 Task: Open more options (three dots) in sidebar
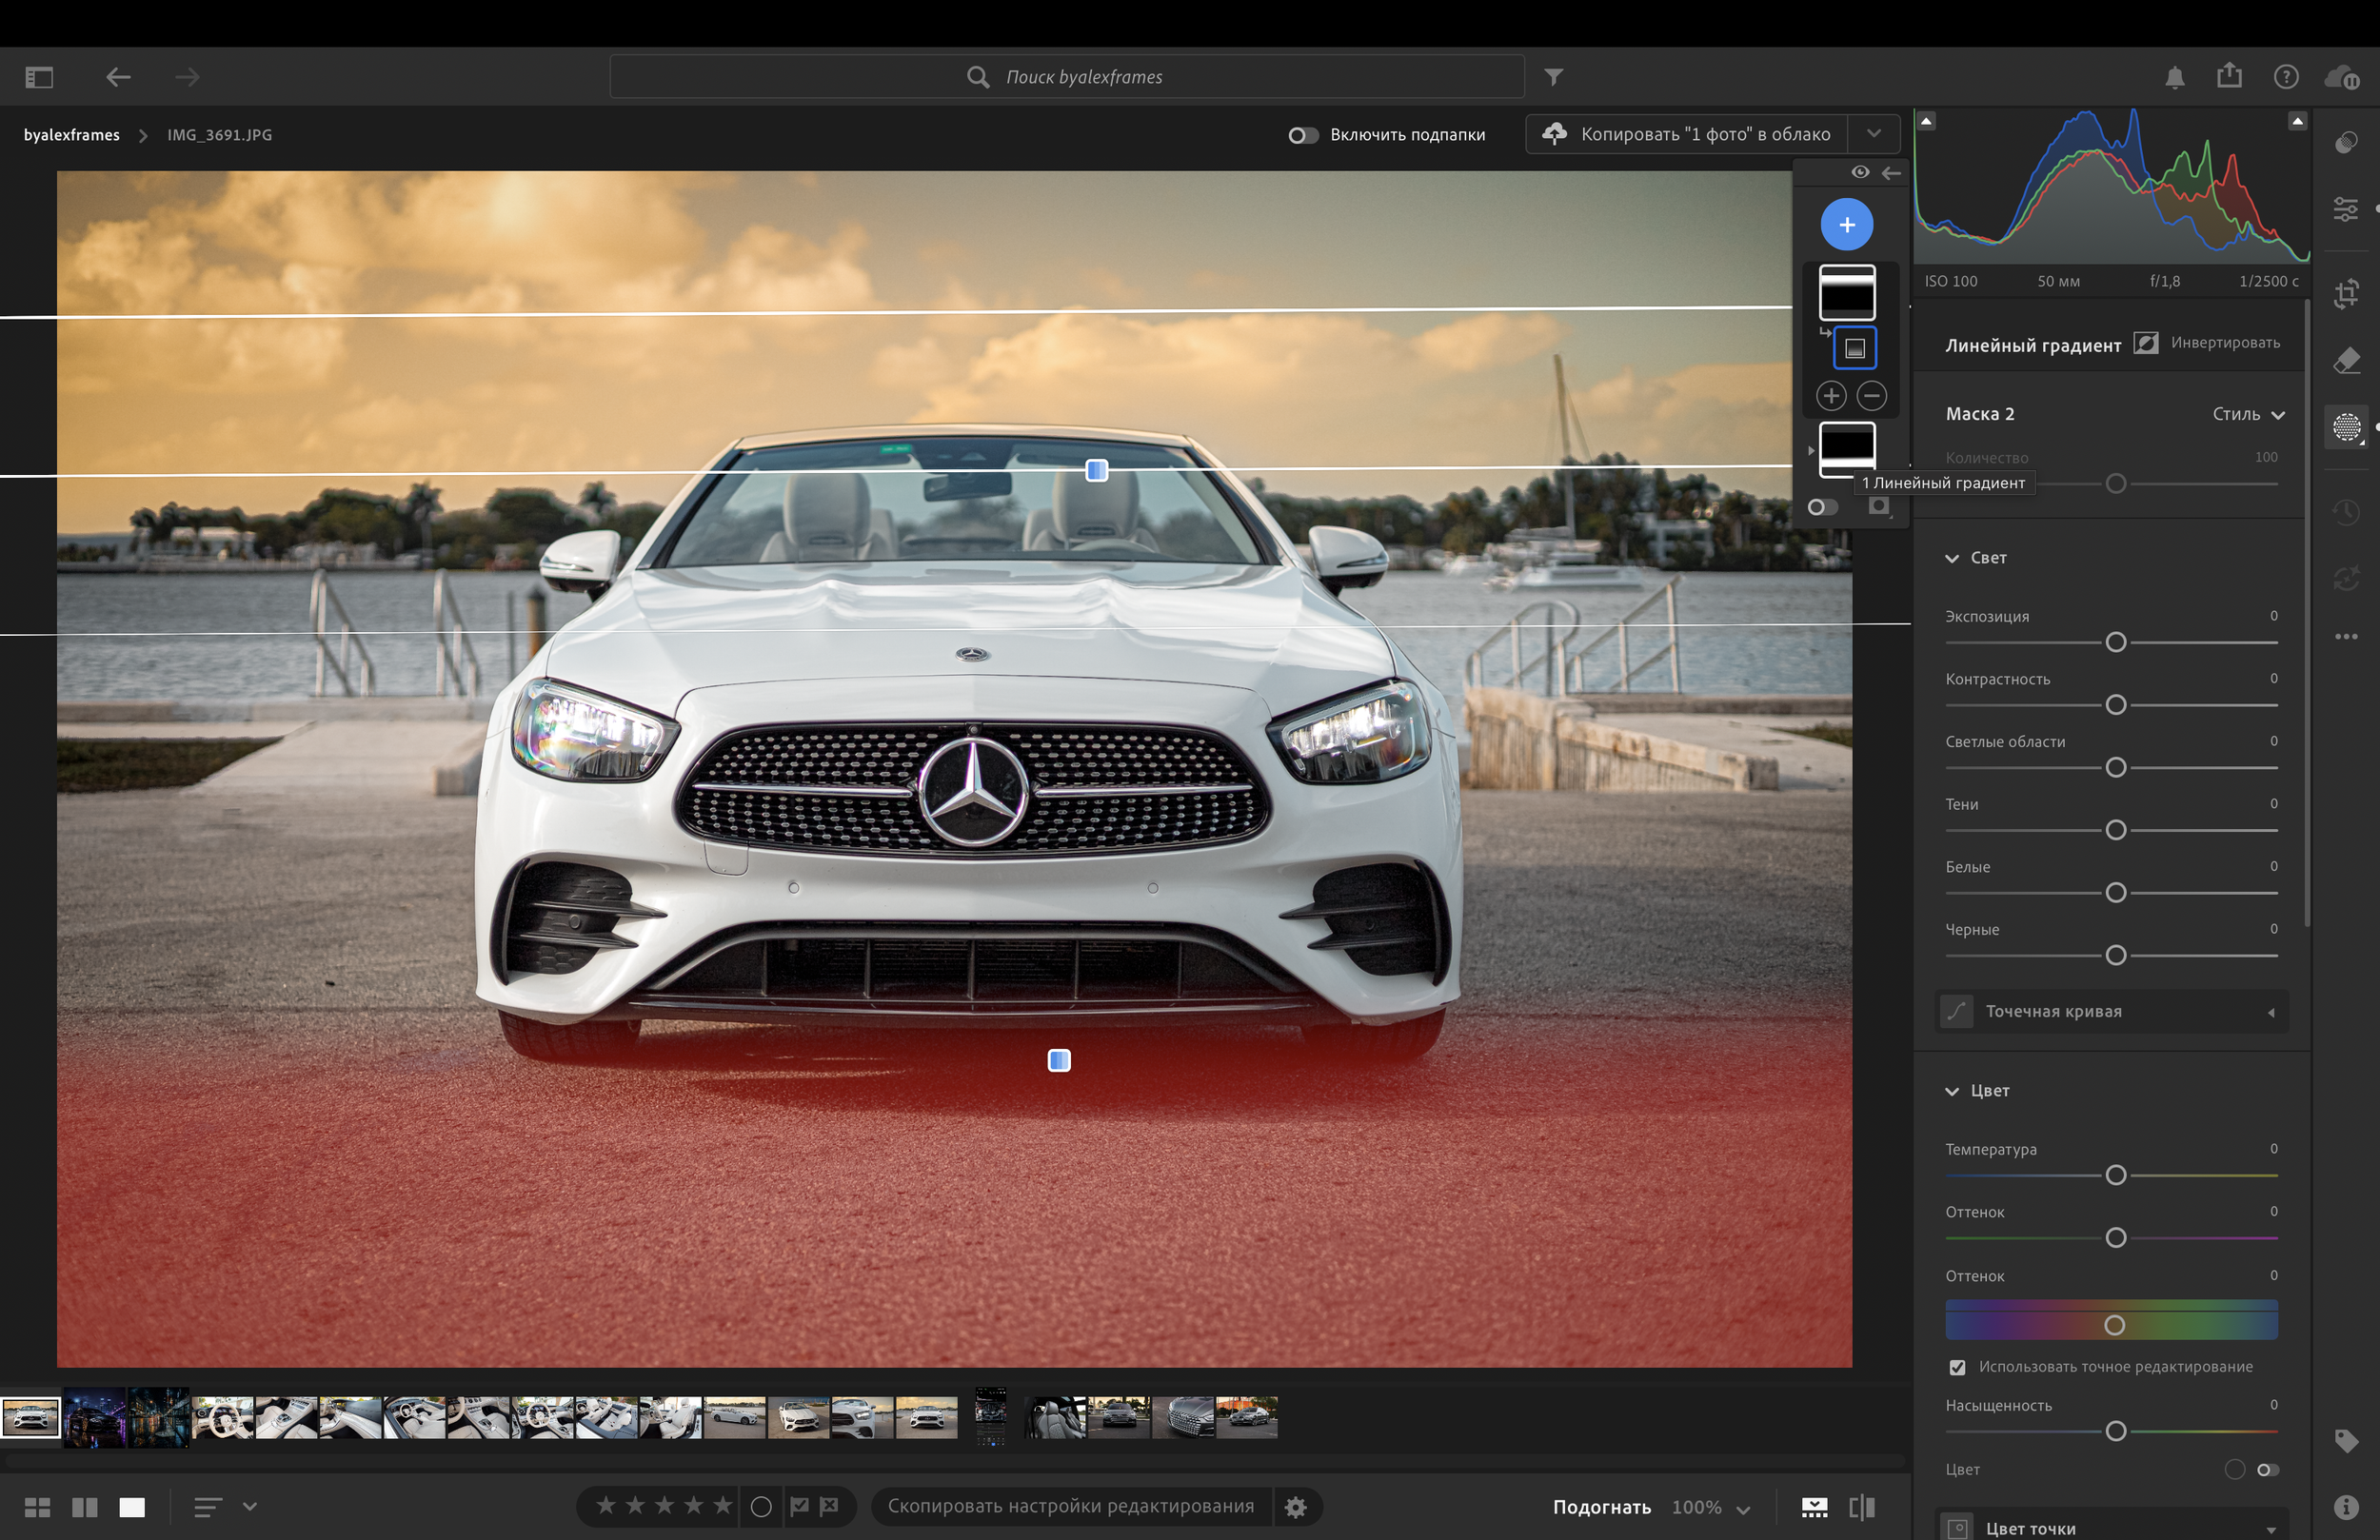2346,636
